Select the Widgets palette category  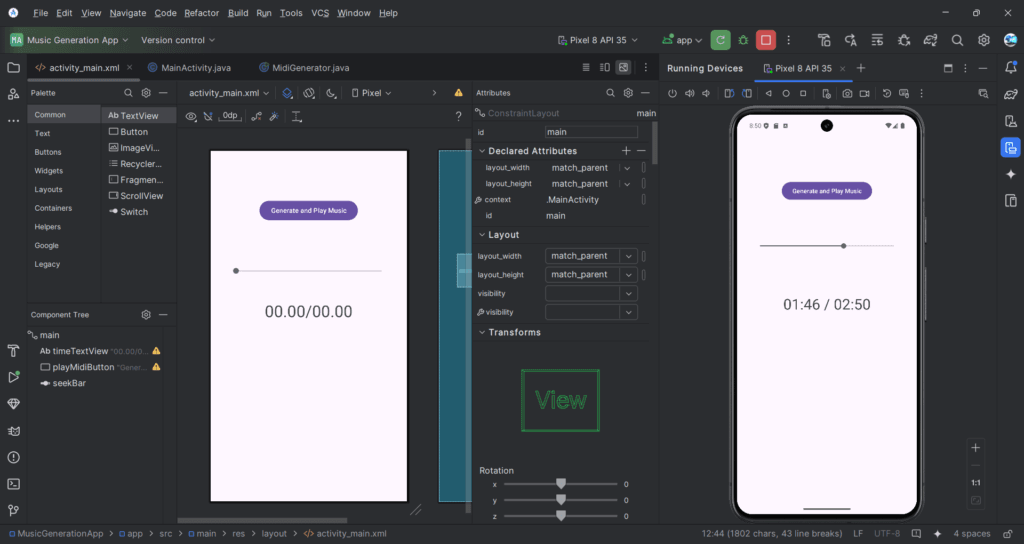[x=49, y=170]
